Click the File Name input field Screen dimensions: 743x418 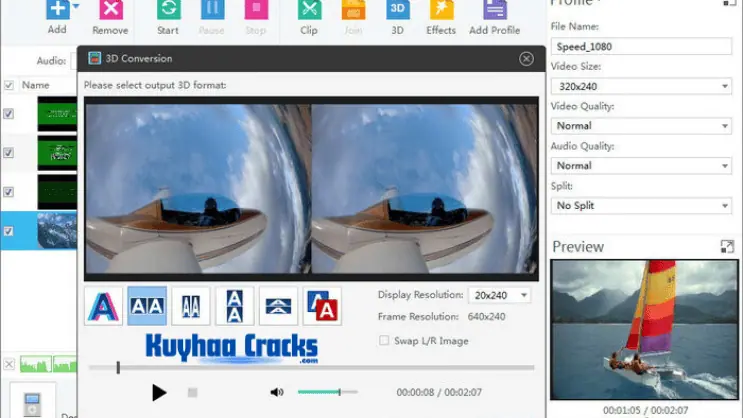pos(642,46)
